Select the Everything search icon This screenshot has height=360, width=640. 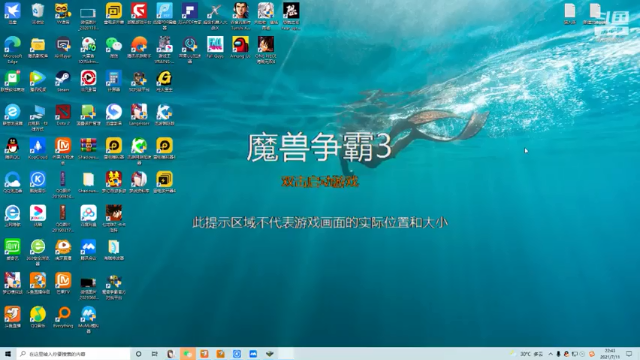[63, 317]
